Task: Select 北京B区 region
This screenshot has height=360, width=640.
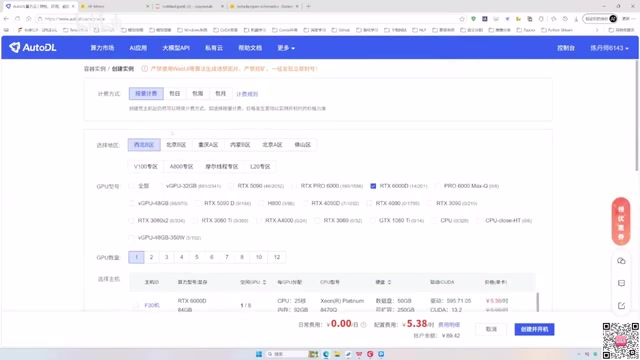Action: coord(176,145)
